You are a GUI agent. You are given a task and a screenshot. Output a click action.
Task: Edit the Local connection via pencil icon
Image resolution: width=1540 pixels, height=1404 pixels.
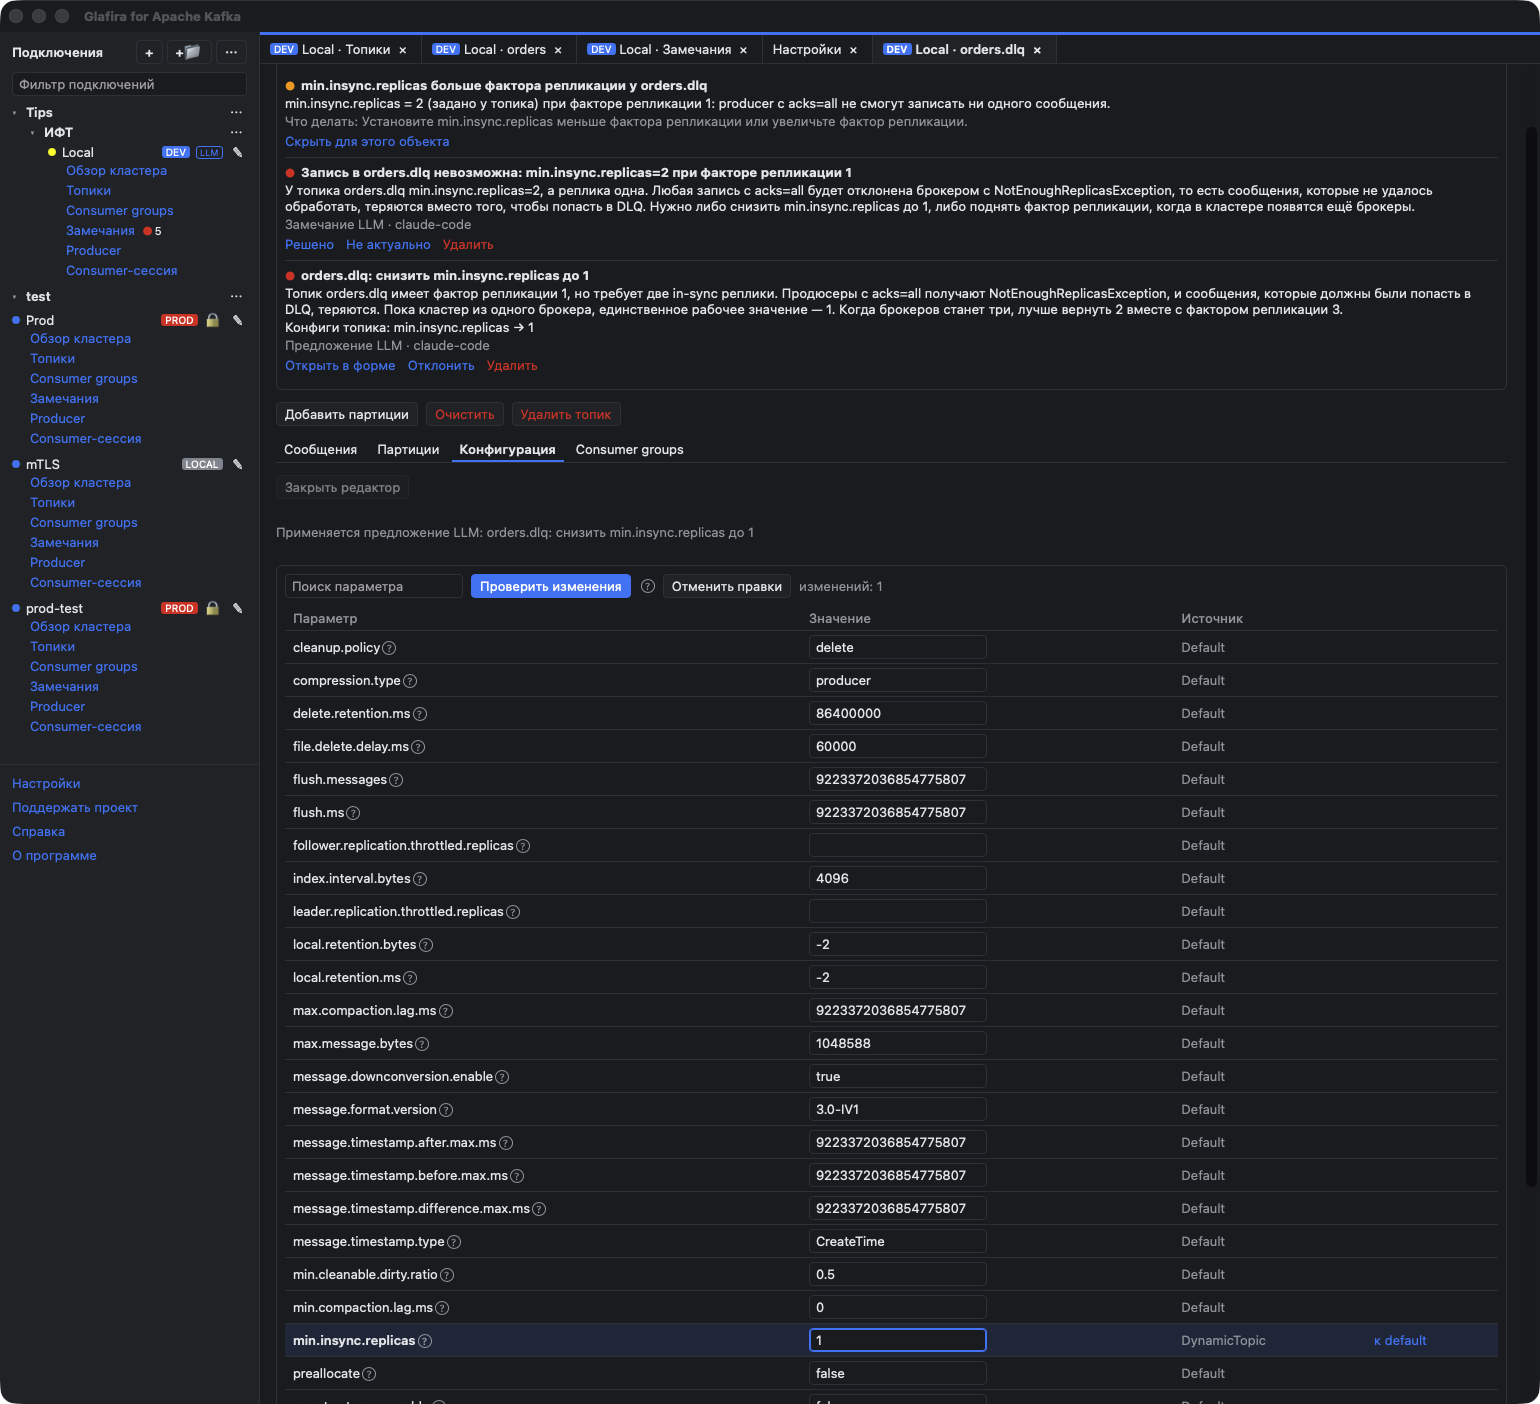(x=238, y=152)
